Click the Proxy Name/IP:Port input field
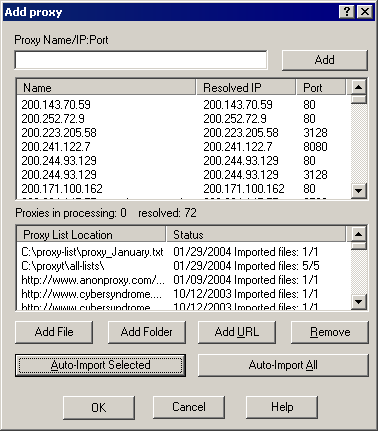Image resolution: width=378 pixels, height=431 pixels. (x=141, y=60)
